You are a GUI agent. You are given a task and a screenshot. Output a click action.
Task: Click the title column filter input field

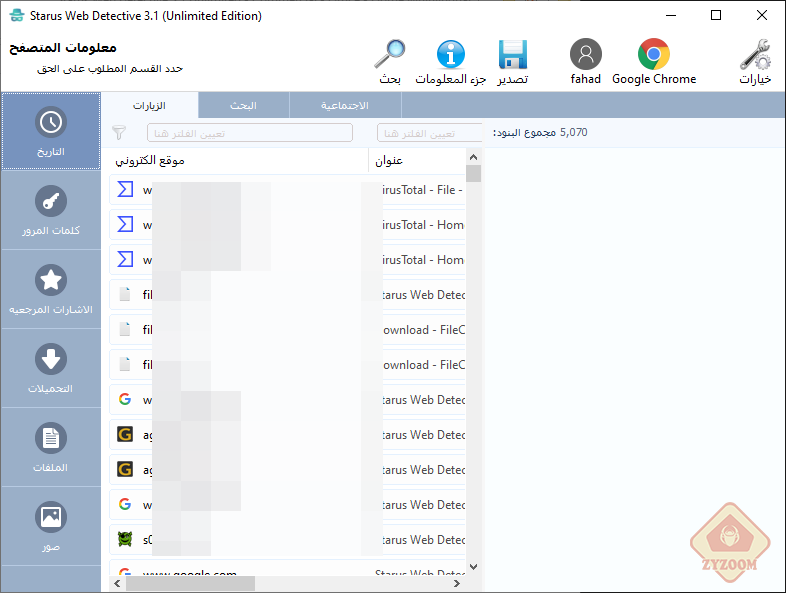pos(429,133)
